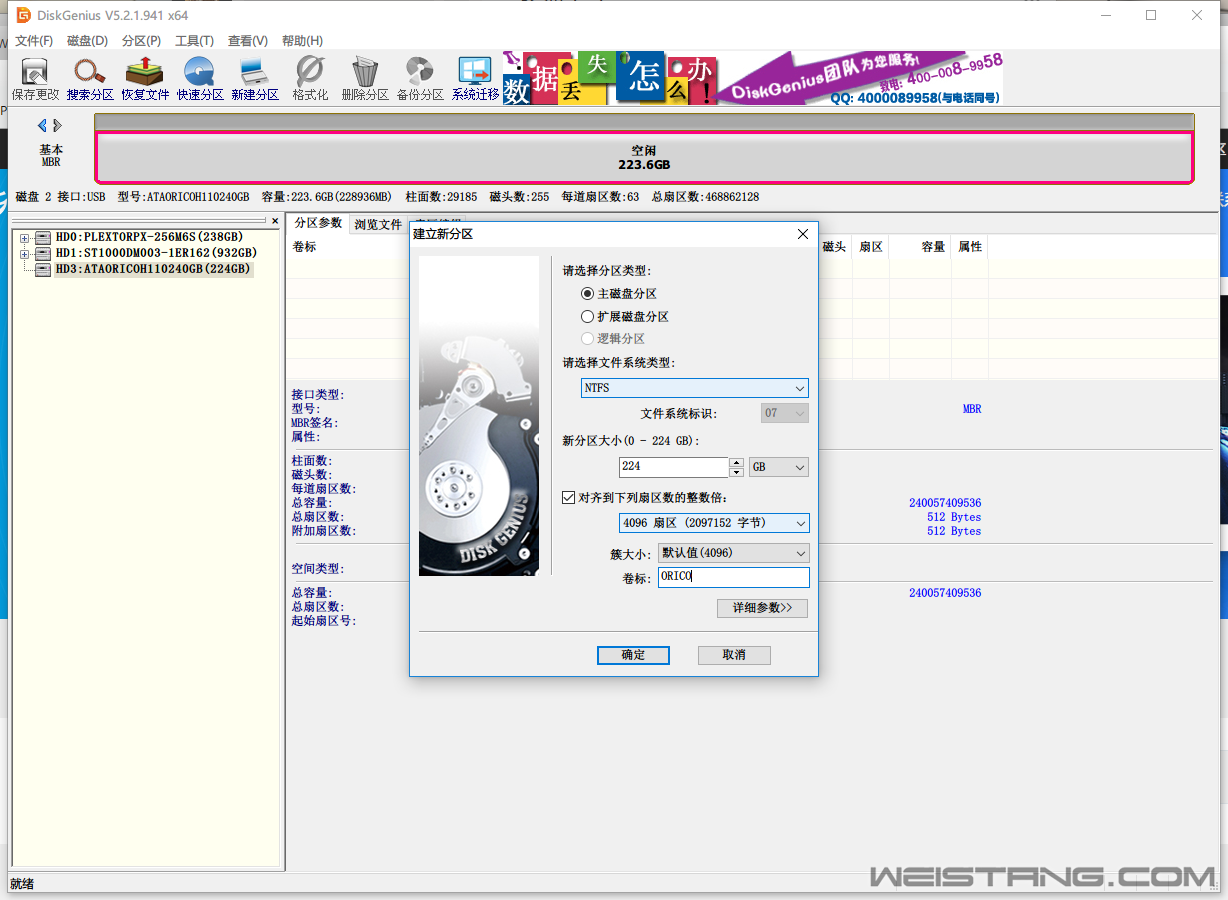Click the MBR value in disk properties
The image size is (1228, 900).
click(x=972, y=409)
